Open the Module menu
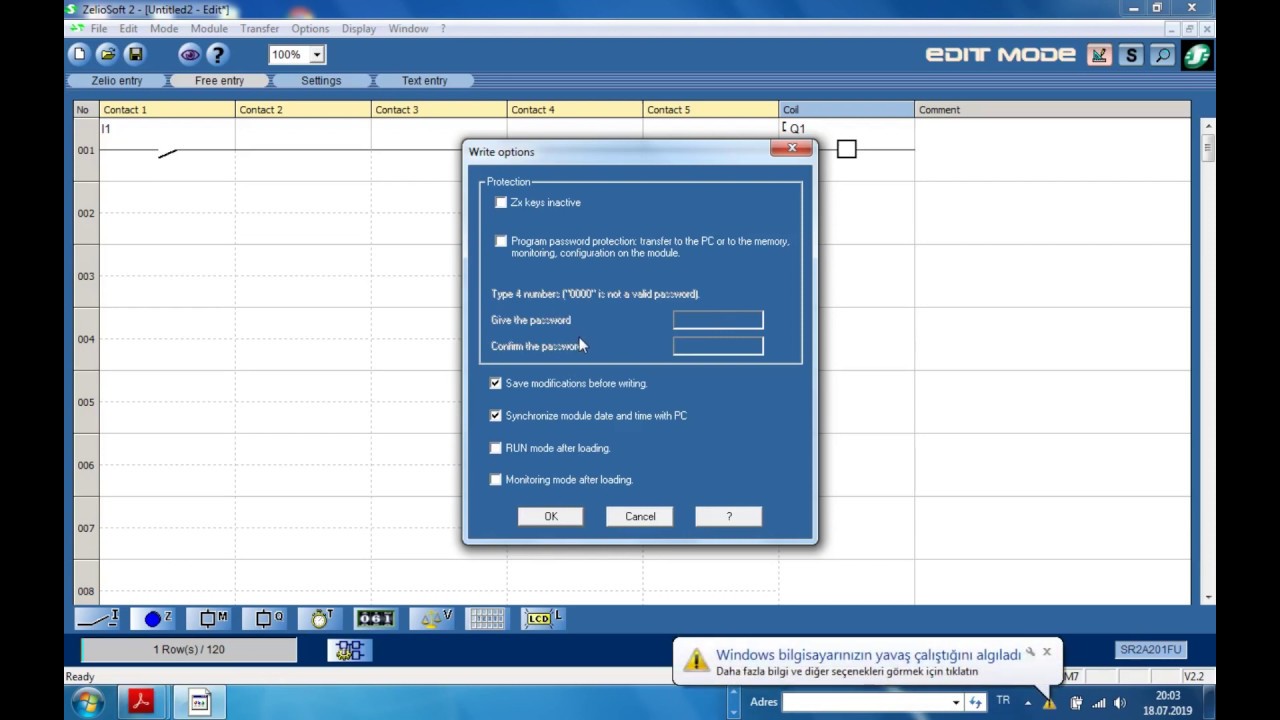 209,29
